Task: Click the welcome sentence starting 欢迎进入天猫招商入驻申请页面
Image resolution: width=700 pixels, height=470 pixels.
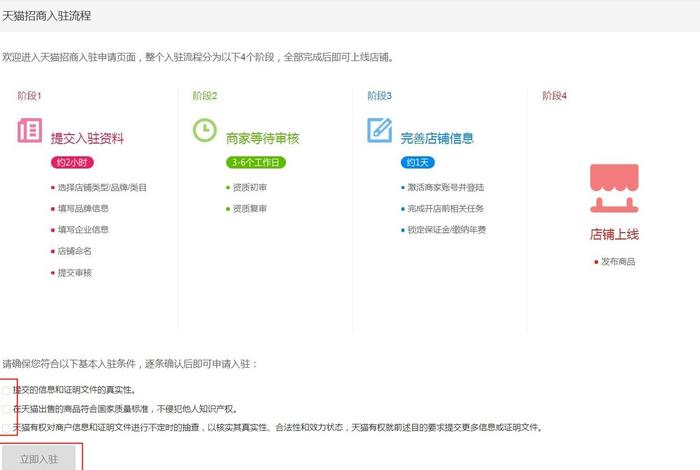Action: pos(198,57)
